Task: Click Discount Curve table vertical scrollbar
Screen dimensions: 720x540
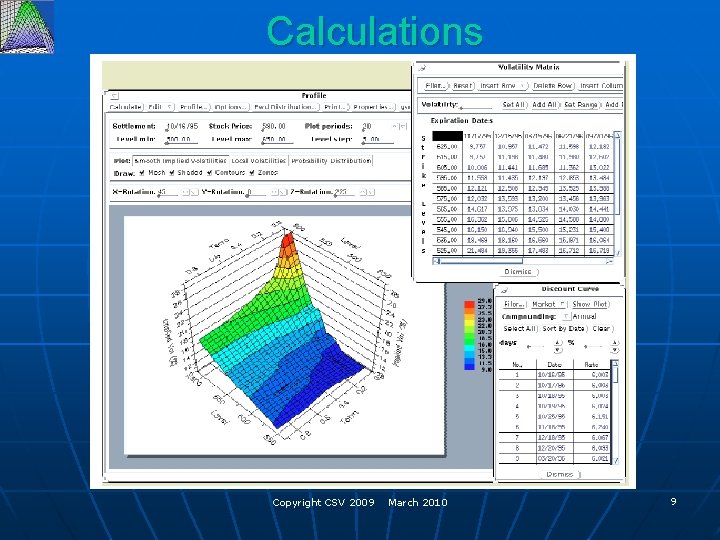Action: coord(616,412)
